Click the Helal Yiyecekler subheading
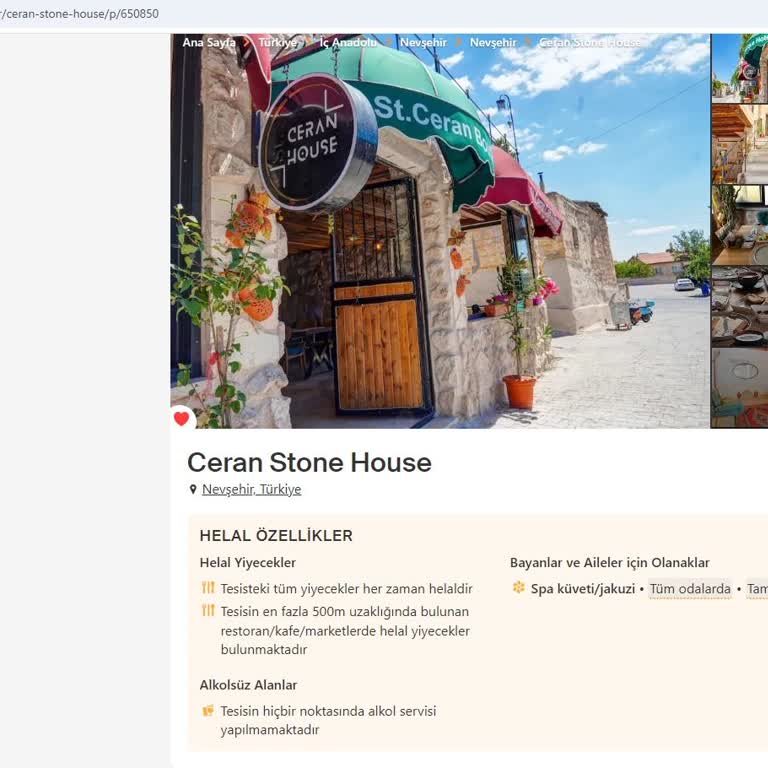Viewport: 768px width, 768px height. (x=248, y=563)
